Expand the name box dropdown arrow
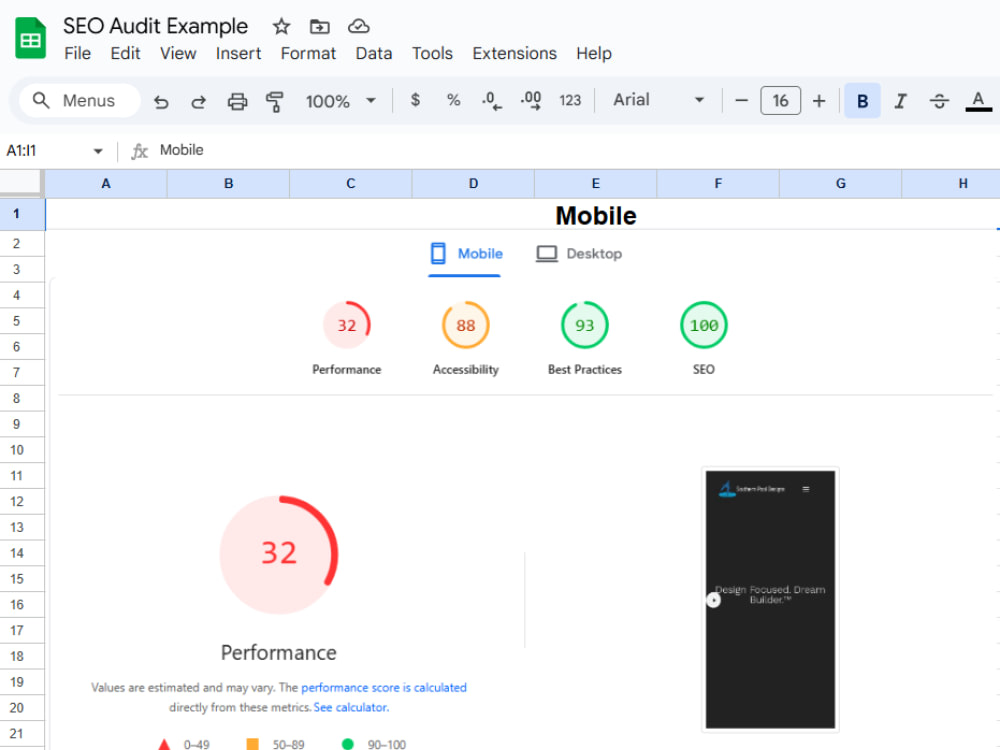 (98, 151)
